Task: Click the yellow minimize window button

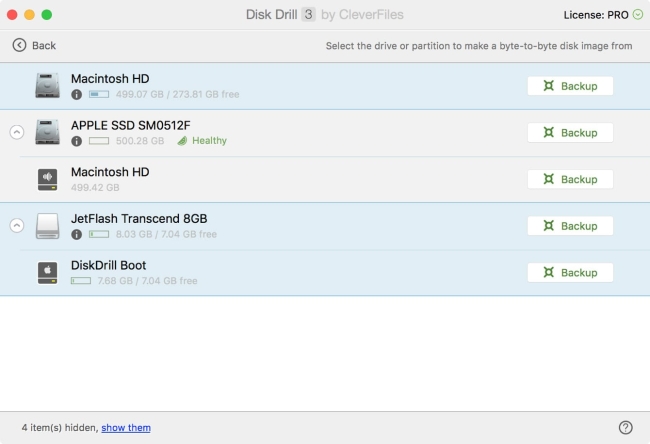Action: [x=29, y=15]
